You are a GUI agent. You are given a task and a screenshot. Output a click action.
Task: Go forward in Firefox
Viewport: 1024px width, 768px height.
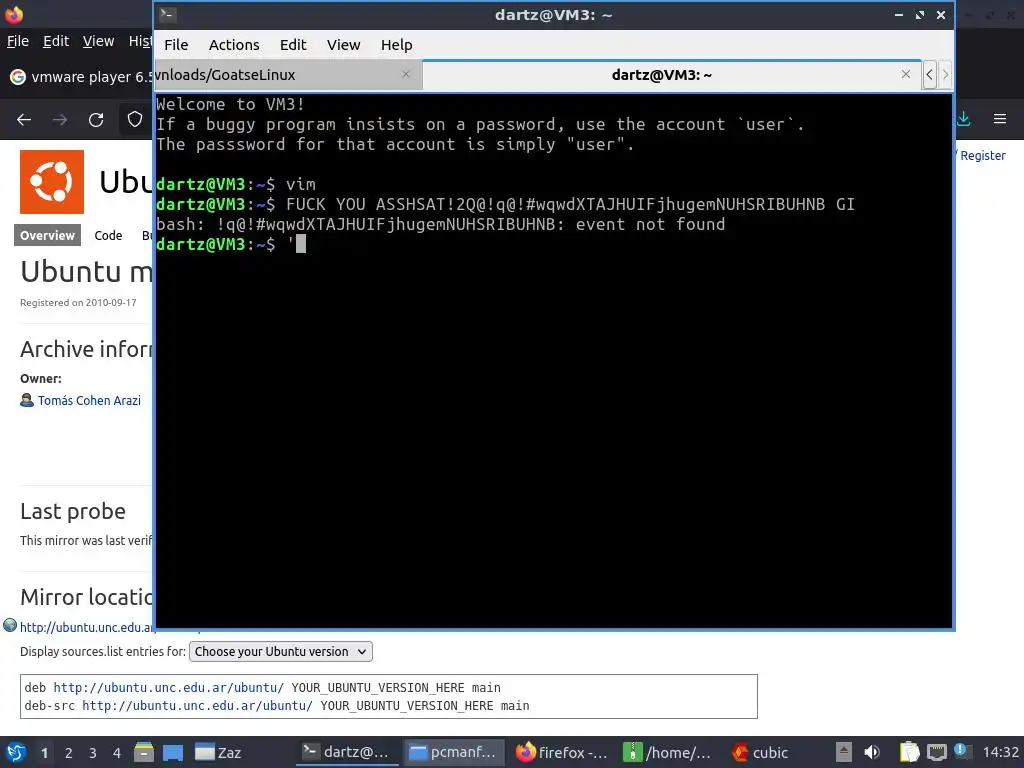[x=60, y=120]
